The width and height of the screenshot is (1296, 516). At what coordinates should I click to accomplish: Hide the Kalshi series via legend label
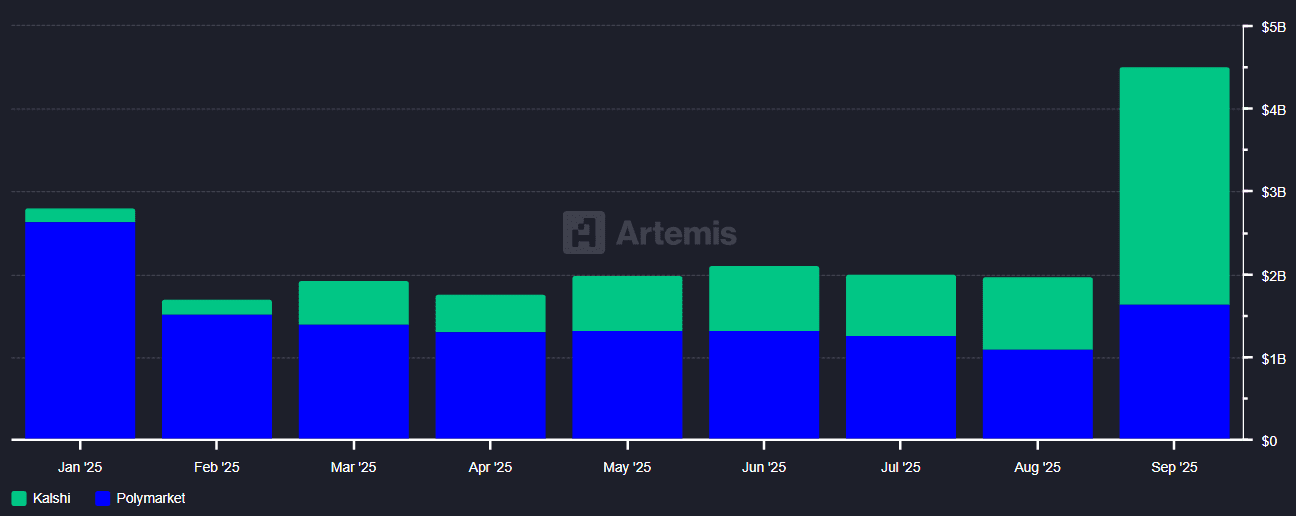52,498
